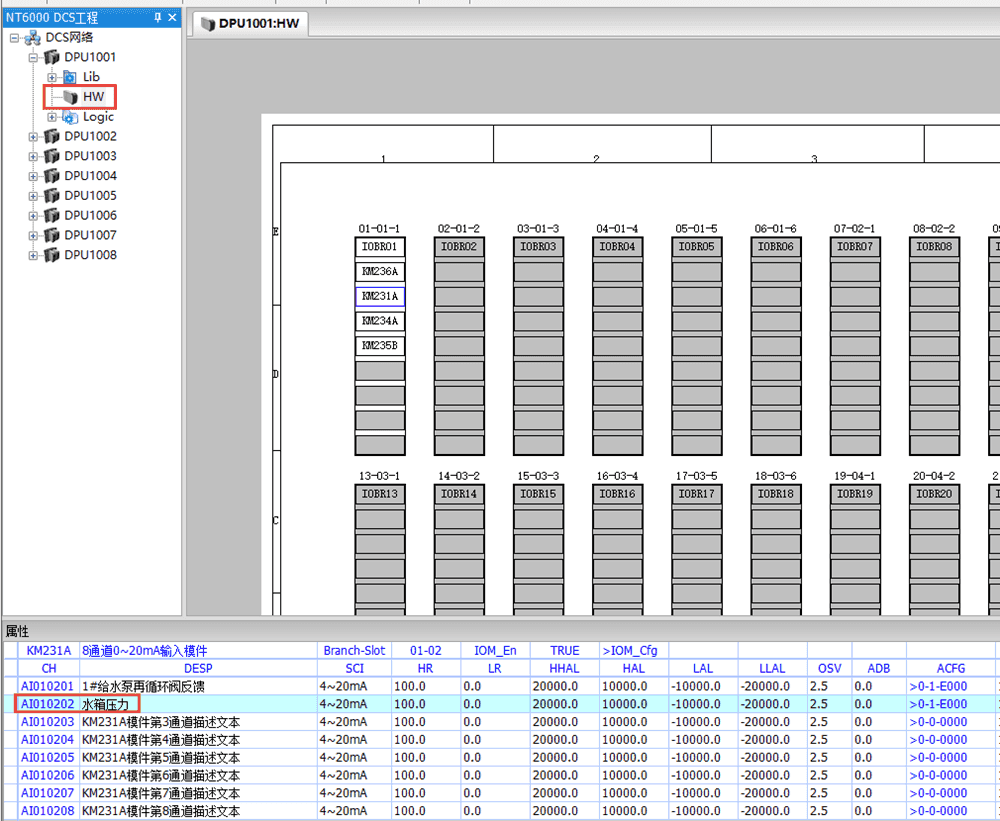Collapse the DPU1001 tree node
The height and width of the screenshot is (821, 1000).
33,58
